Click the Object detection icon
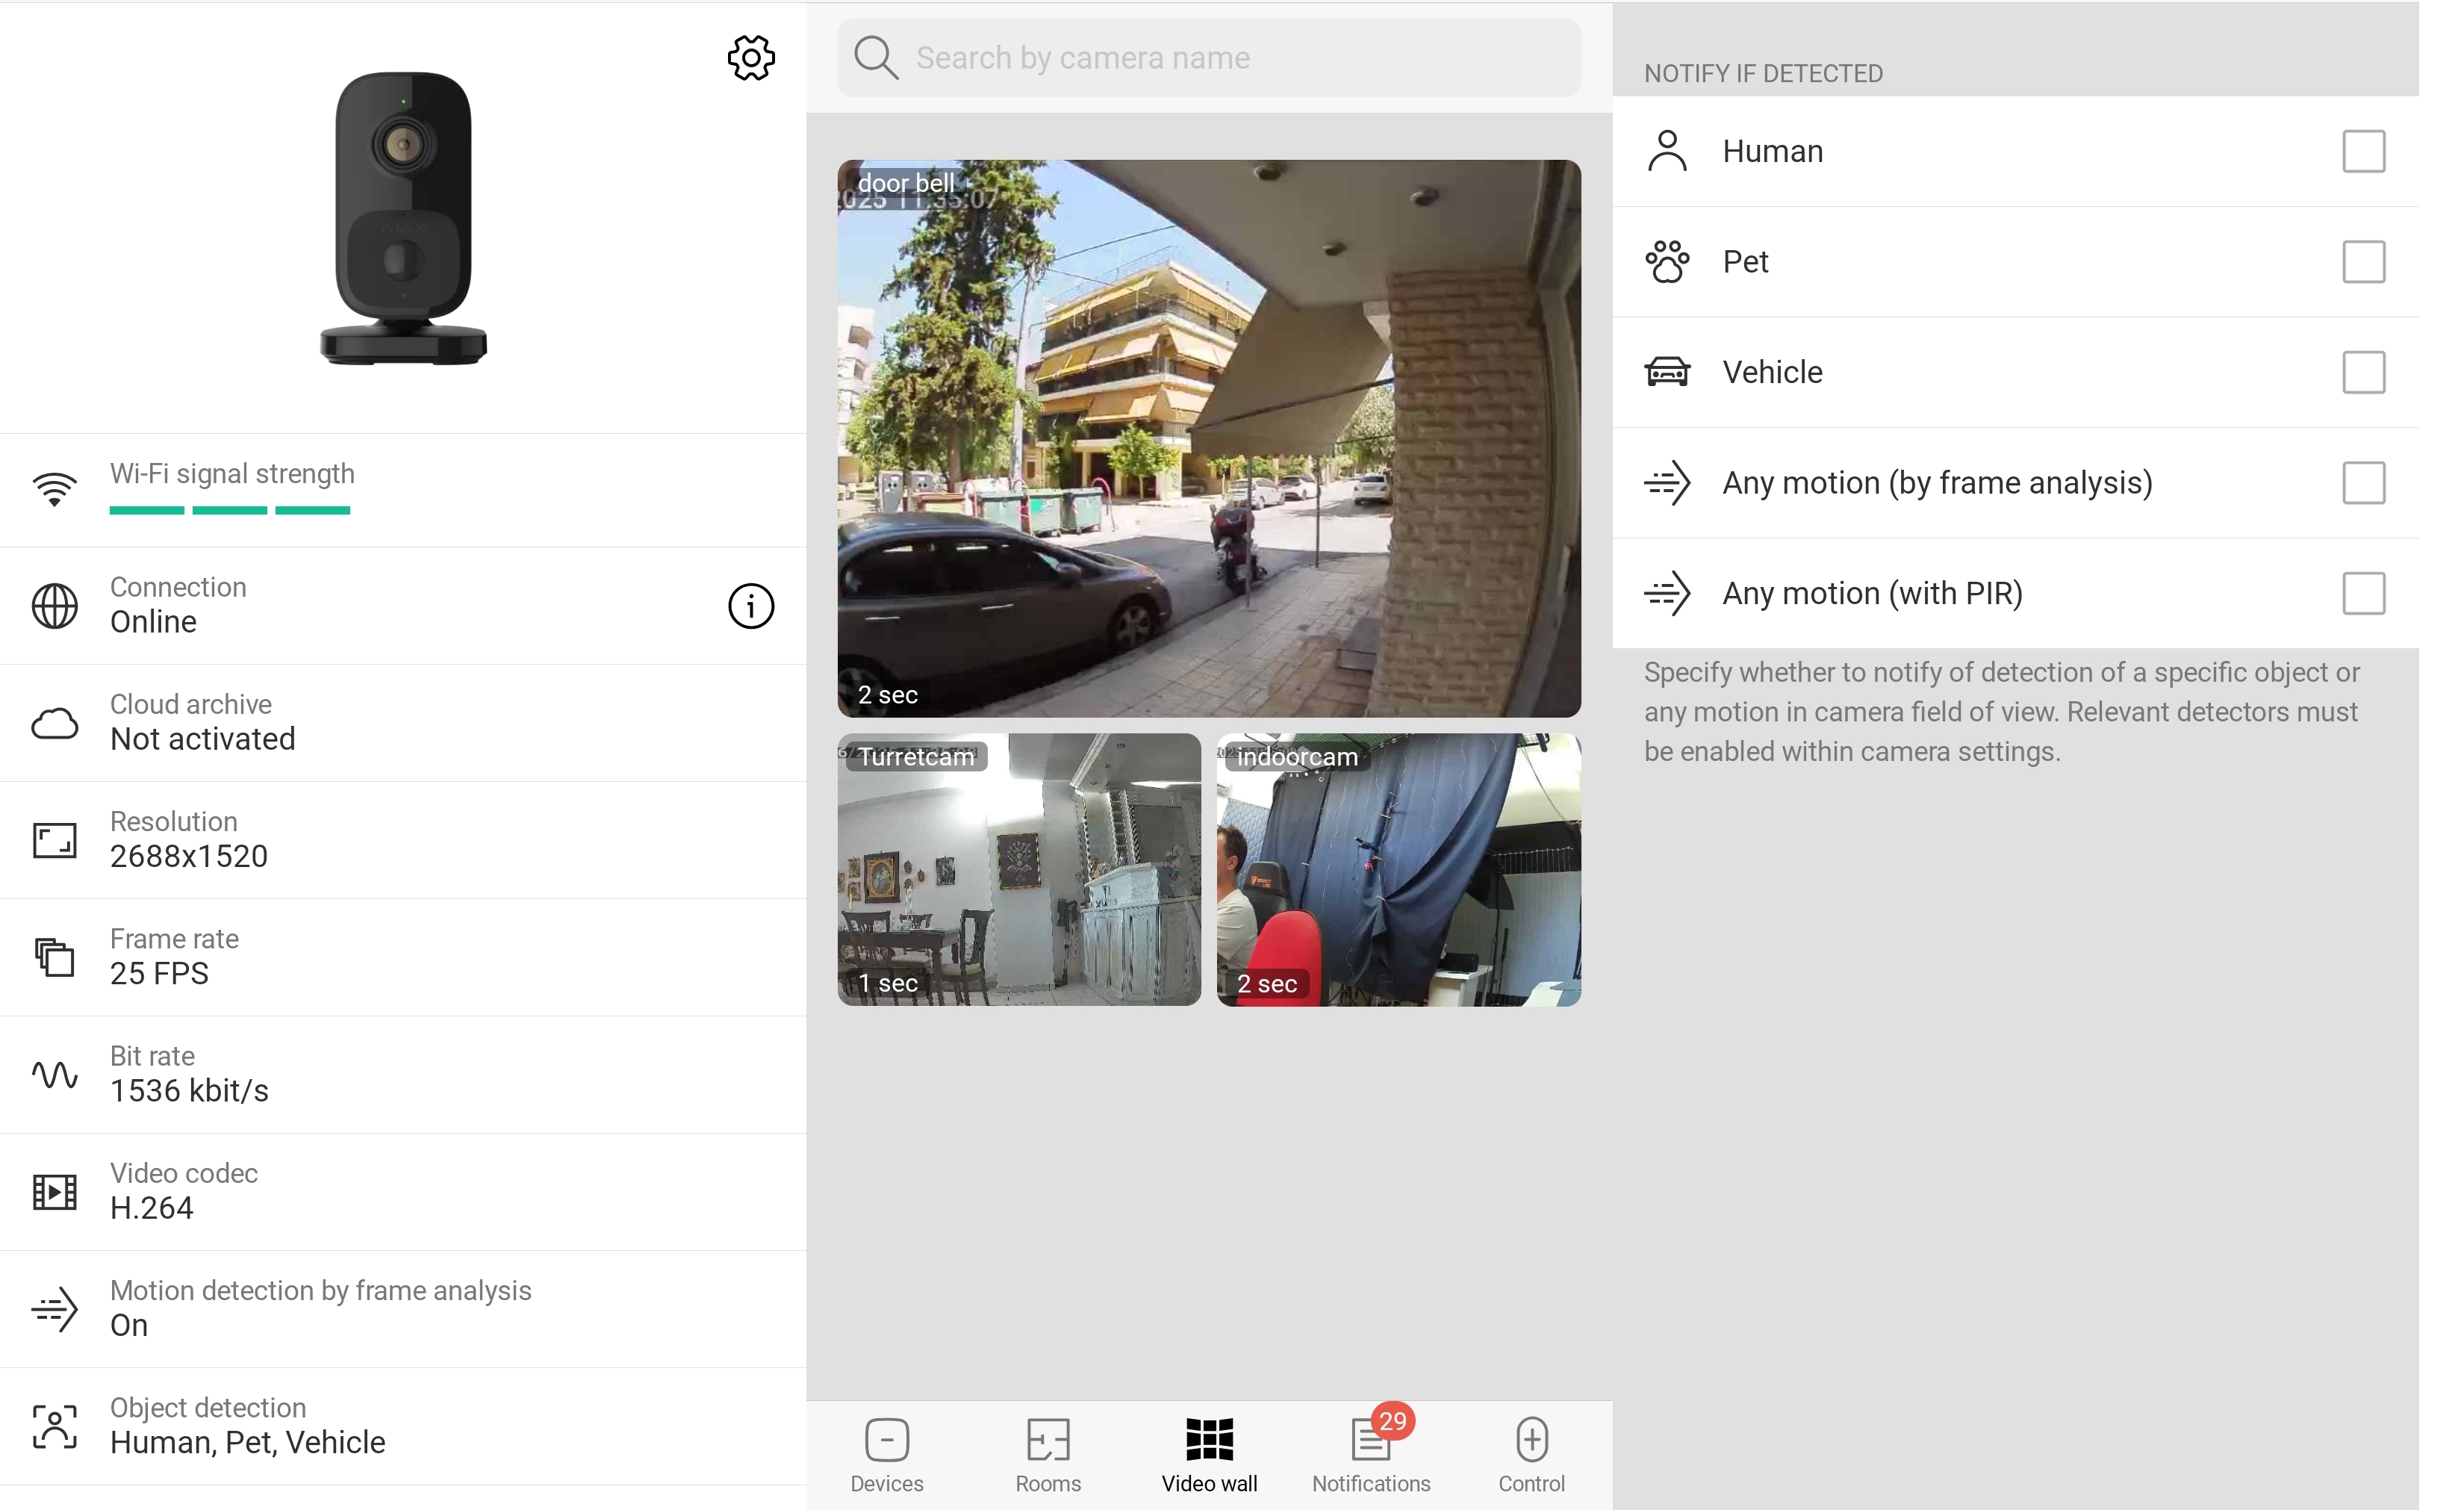 pos(54,1426)
